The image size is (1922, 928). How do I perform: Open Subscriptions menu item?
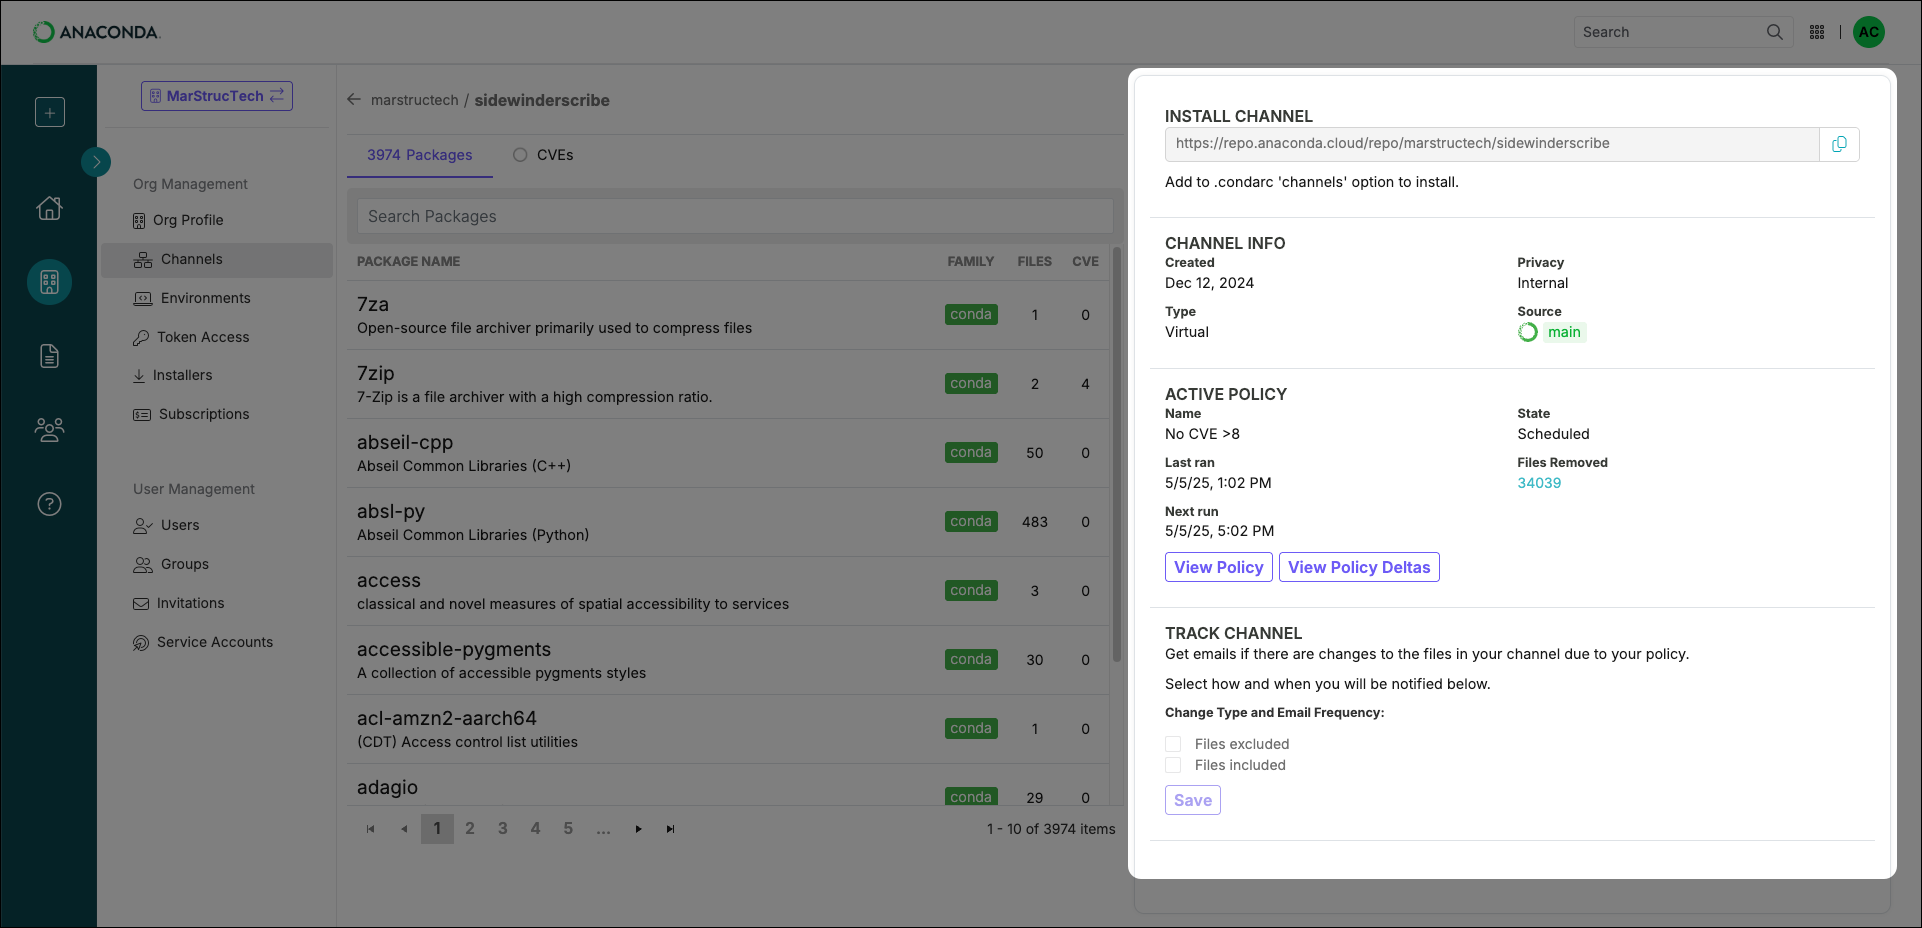click(x=191, y=414)
